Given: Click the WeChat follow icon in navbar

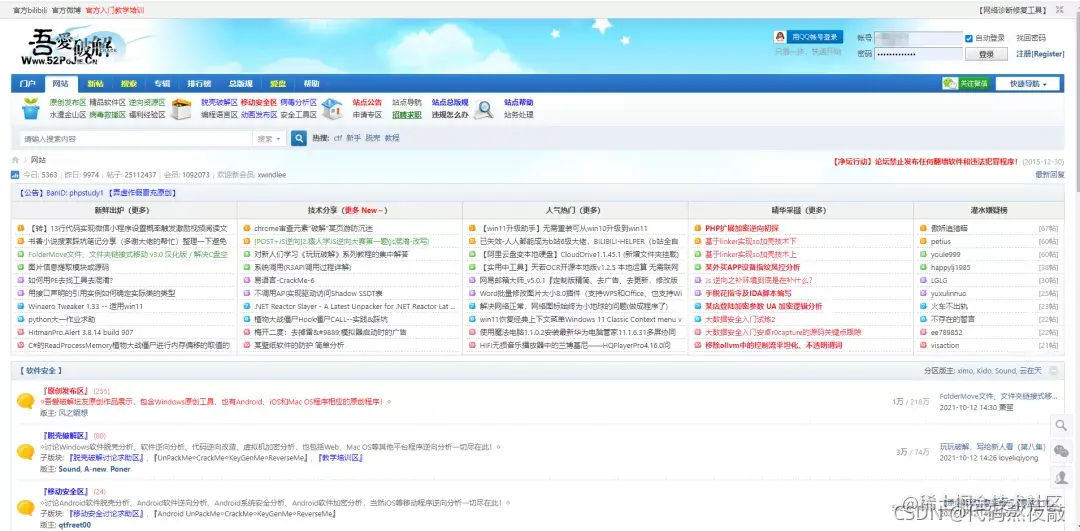Looking at the screenshot, I should coord(951,83).
